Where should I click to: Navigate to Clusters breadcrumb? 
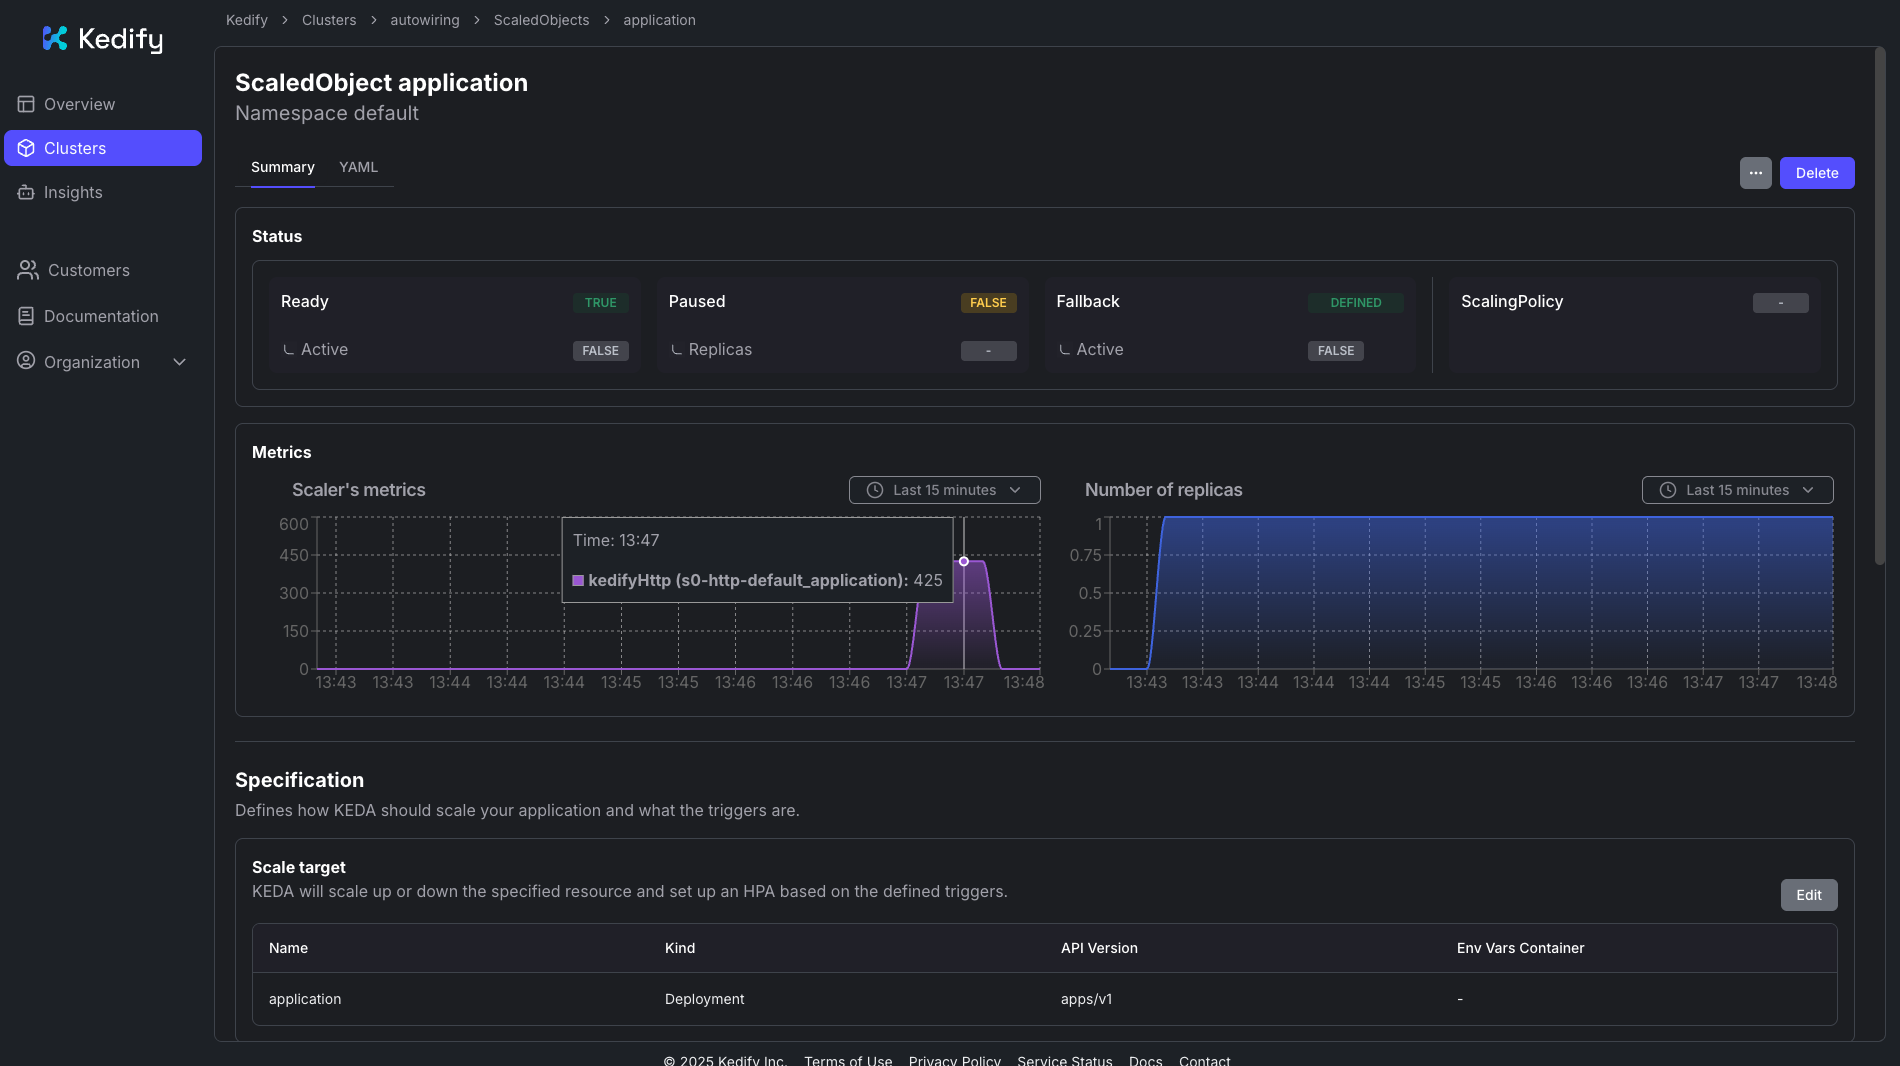pyautogui.click(x=329, y=20)
